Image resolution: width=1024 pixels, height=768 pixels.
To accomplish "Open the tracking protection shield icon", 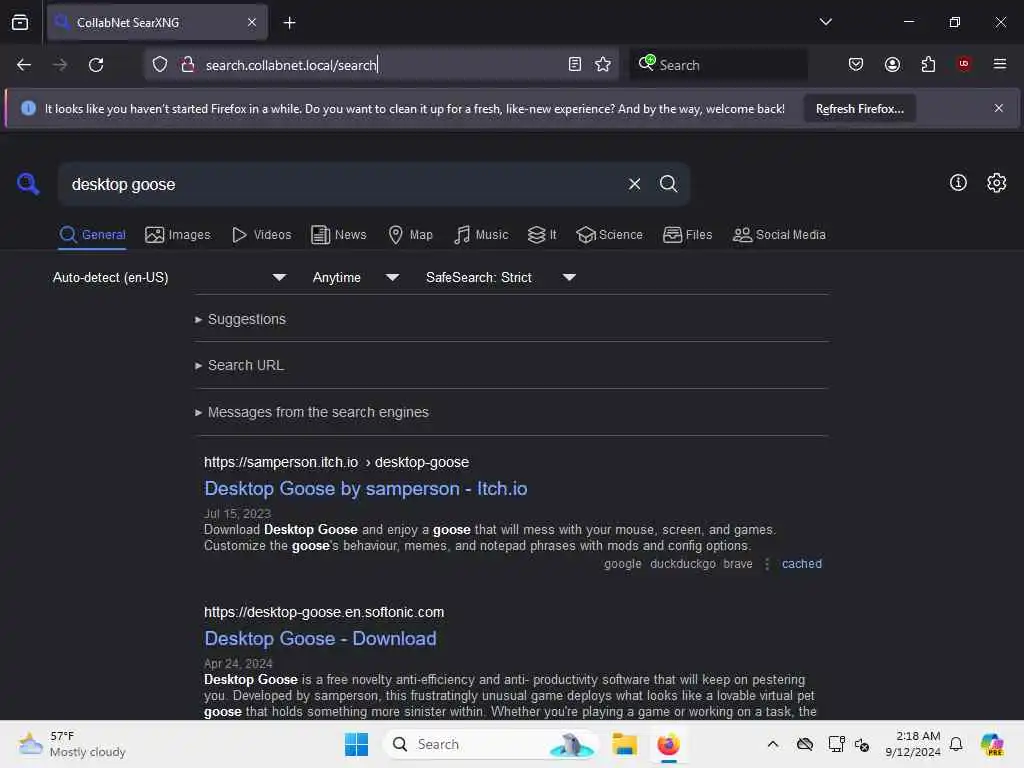I will pos(160,64).
